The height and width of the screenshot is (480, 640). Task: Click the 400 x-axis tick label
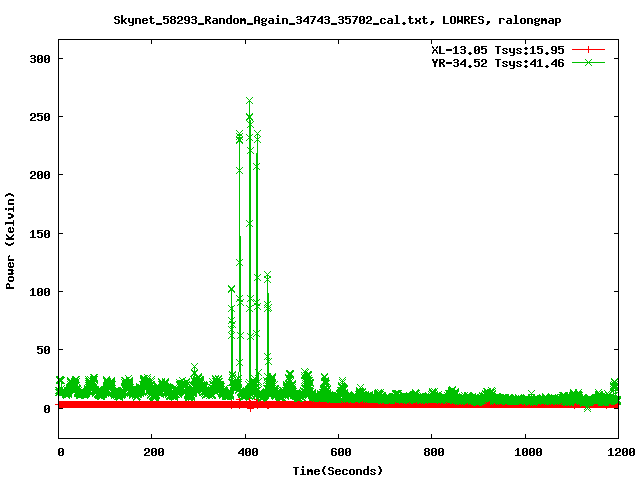coord(247,452)
